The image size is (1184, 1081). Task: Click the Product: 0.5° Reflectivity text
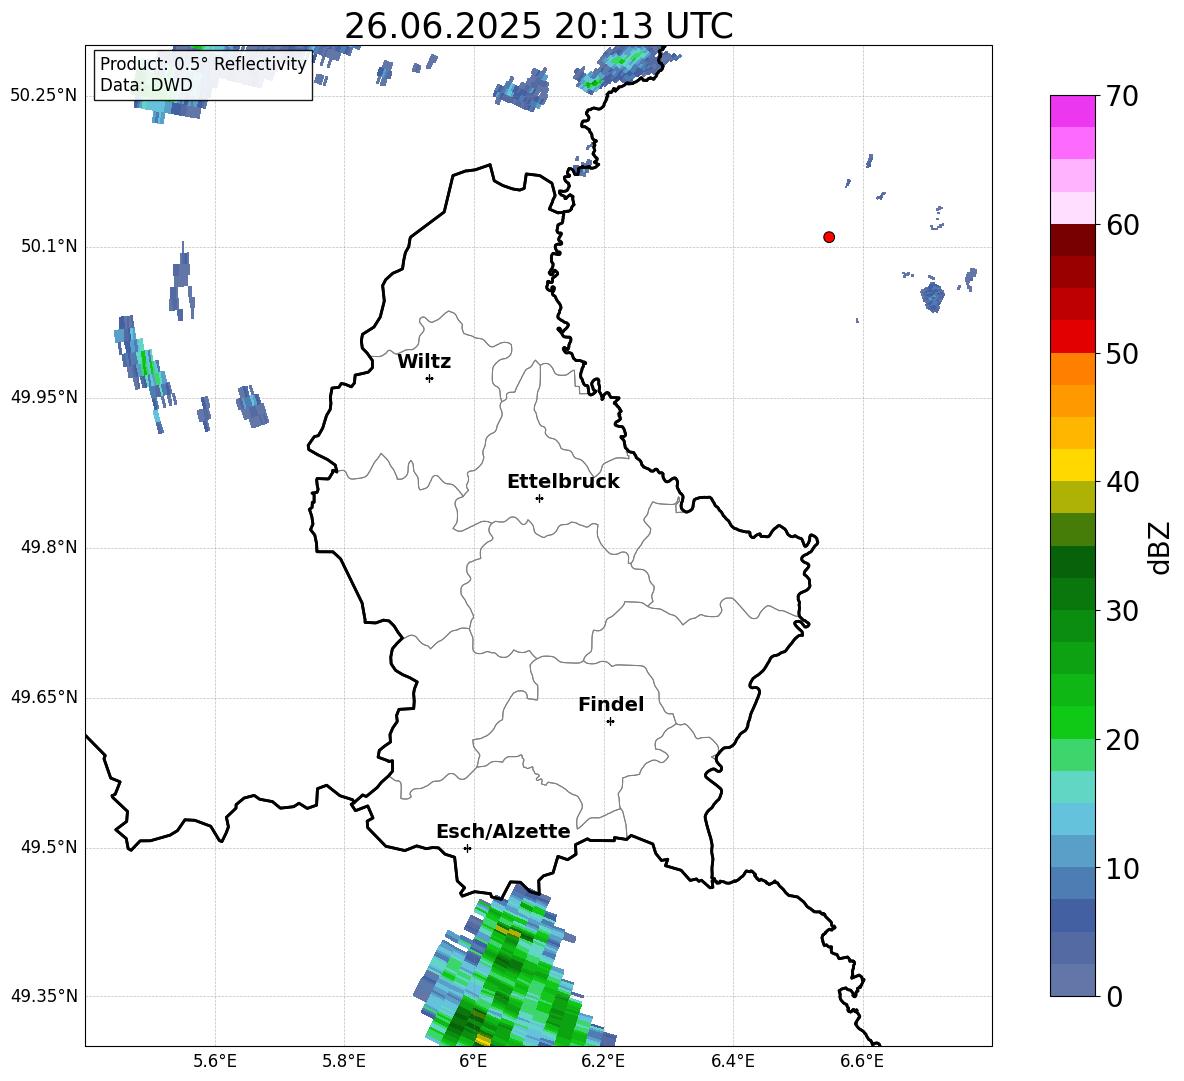203,63
